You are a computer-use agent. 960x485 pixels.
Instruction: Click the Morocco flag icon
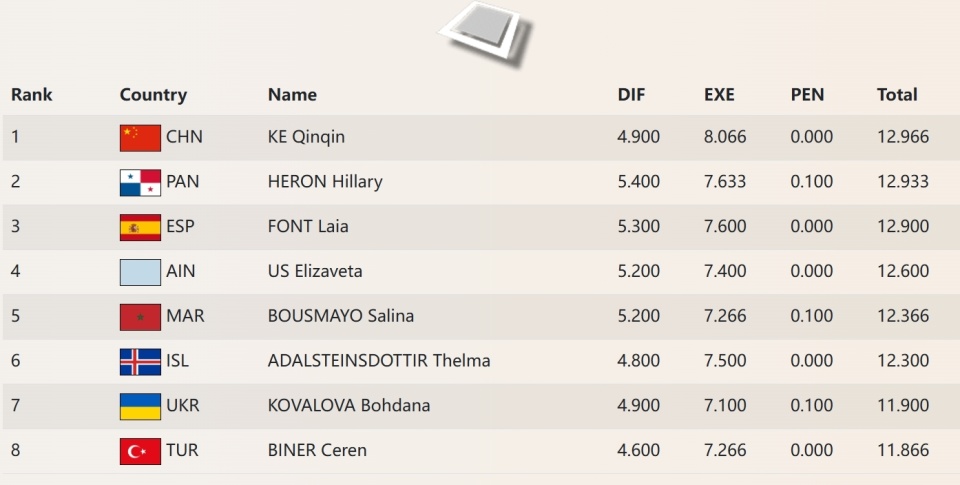(140, 316)
